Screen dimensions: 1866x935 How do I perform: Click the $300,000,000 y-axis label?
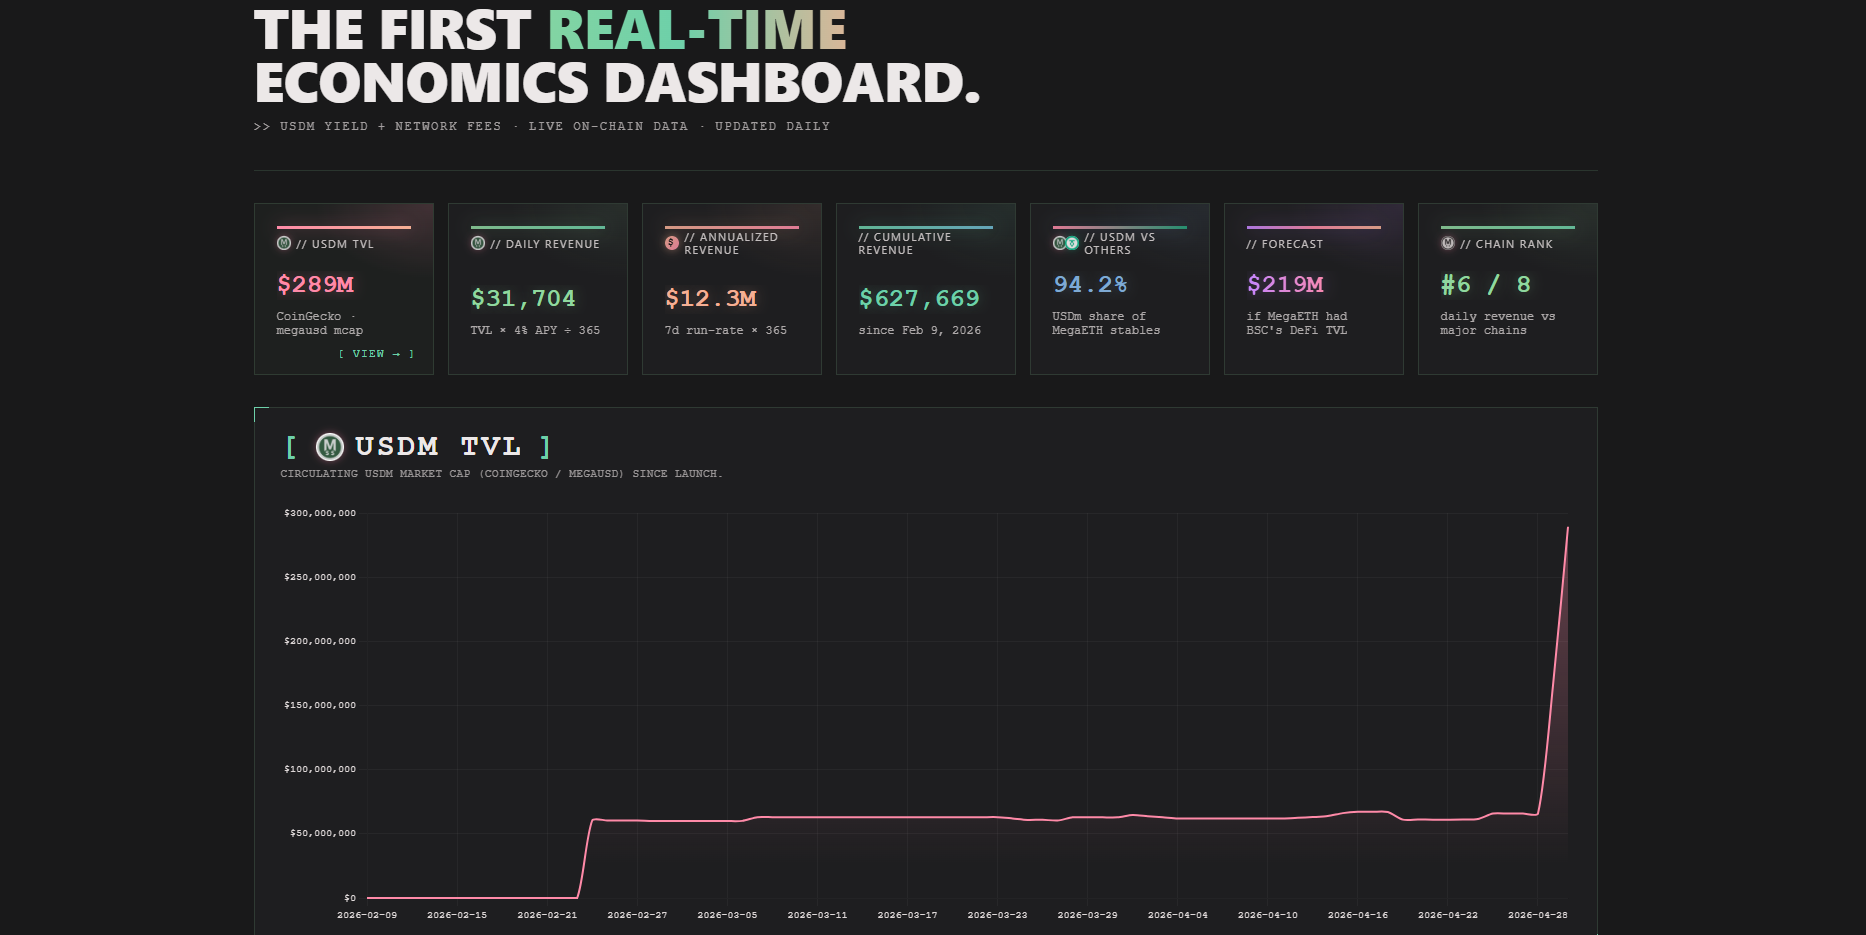pos(320,513)
